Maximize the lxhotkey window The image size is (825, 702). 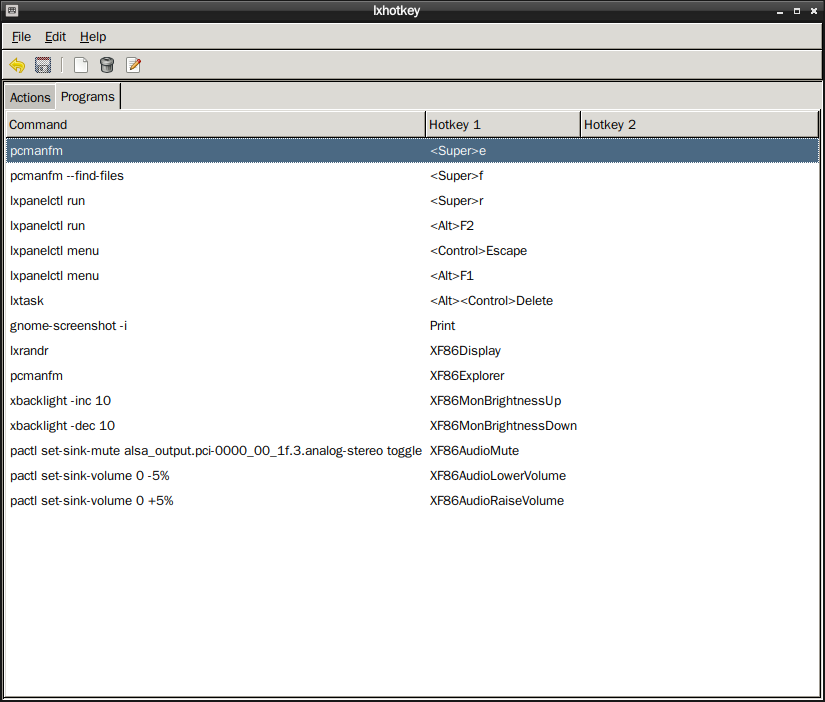tap(797, 10)
